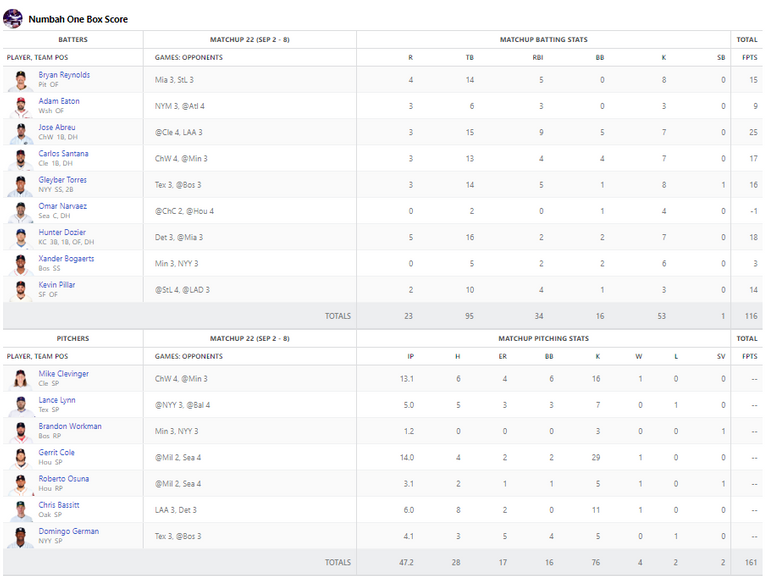Open Brandon Workman player link

pyautogui.click(x=70, y=426)
